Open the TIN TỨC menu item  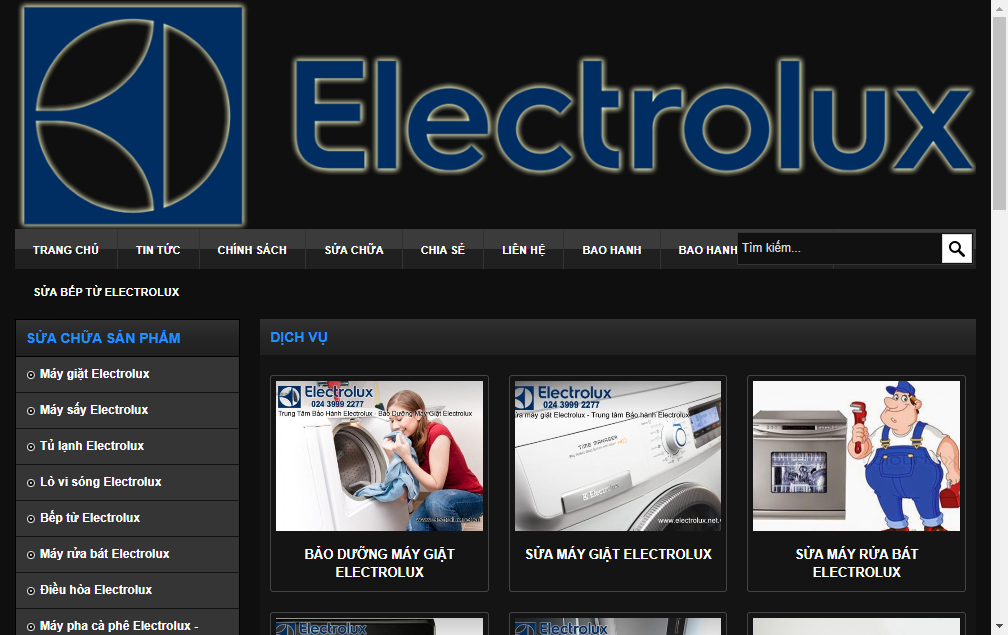(158, 250)
